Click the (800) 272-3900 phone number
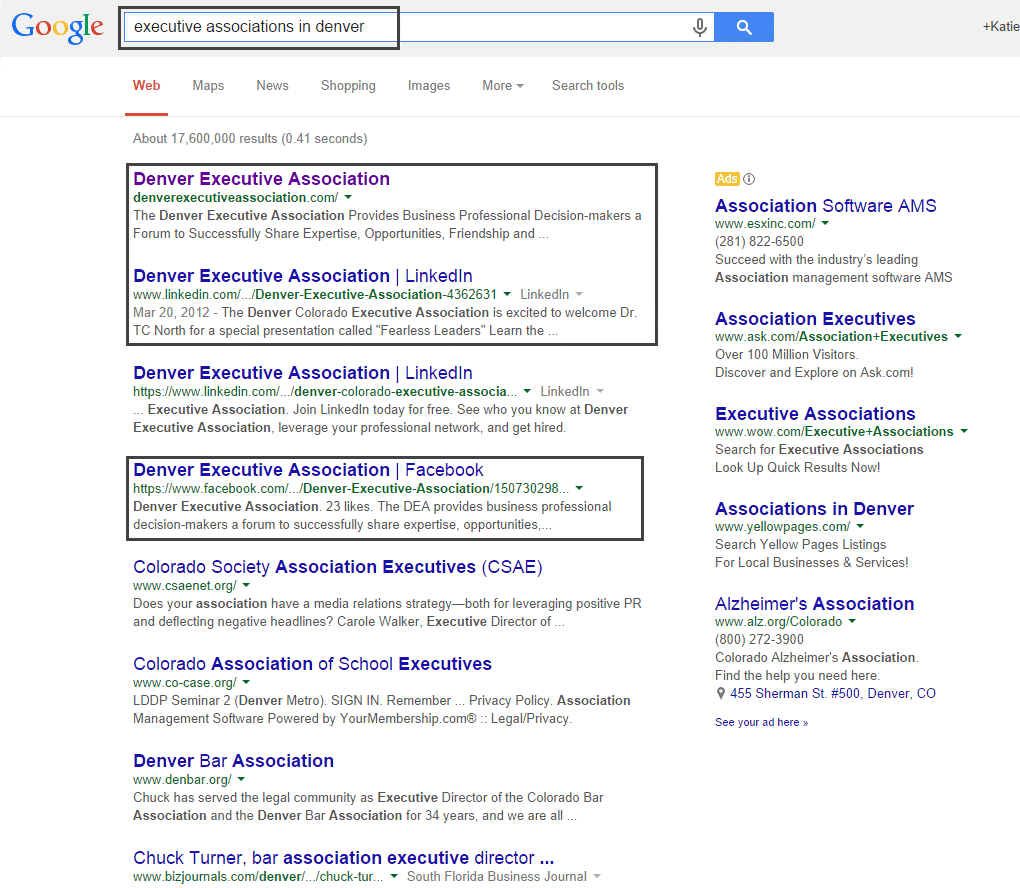Image resolution: width=1020 pixels, height=888 pixels. coord(759,639)
